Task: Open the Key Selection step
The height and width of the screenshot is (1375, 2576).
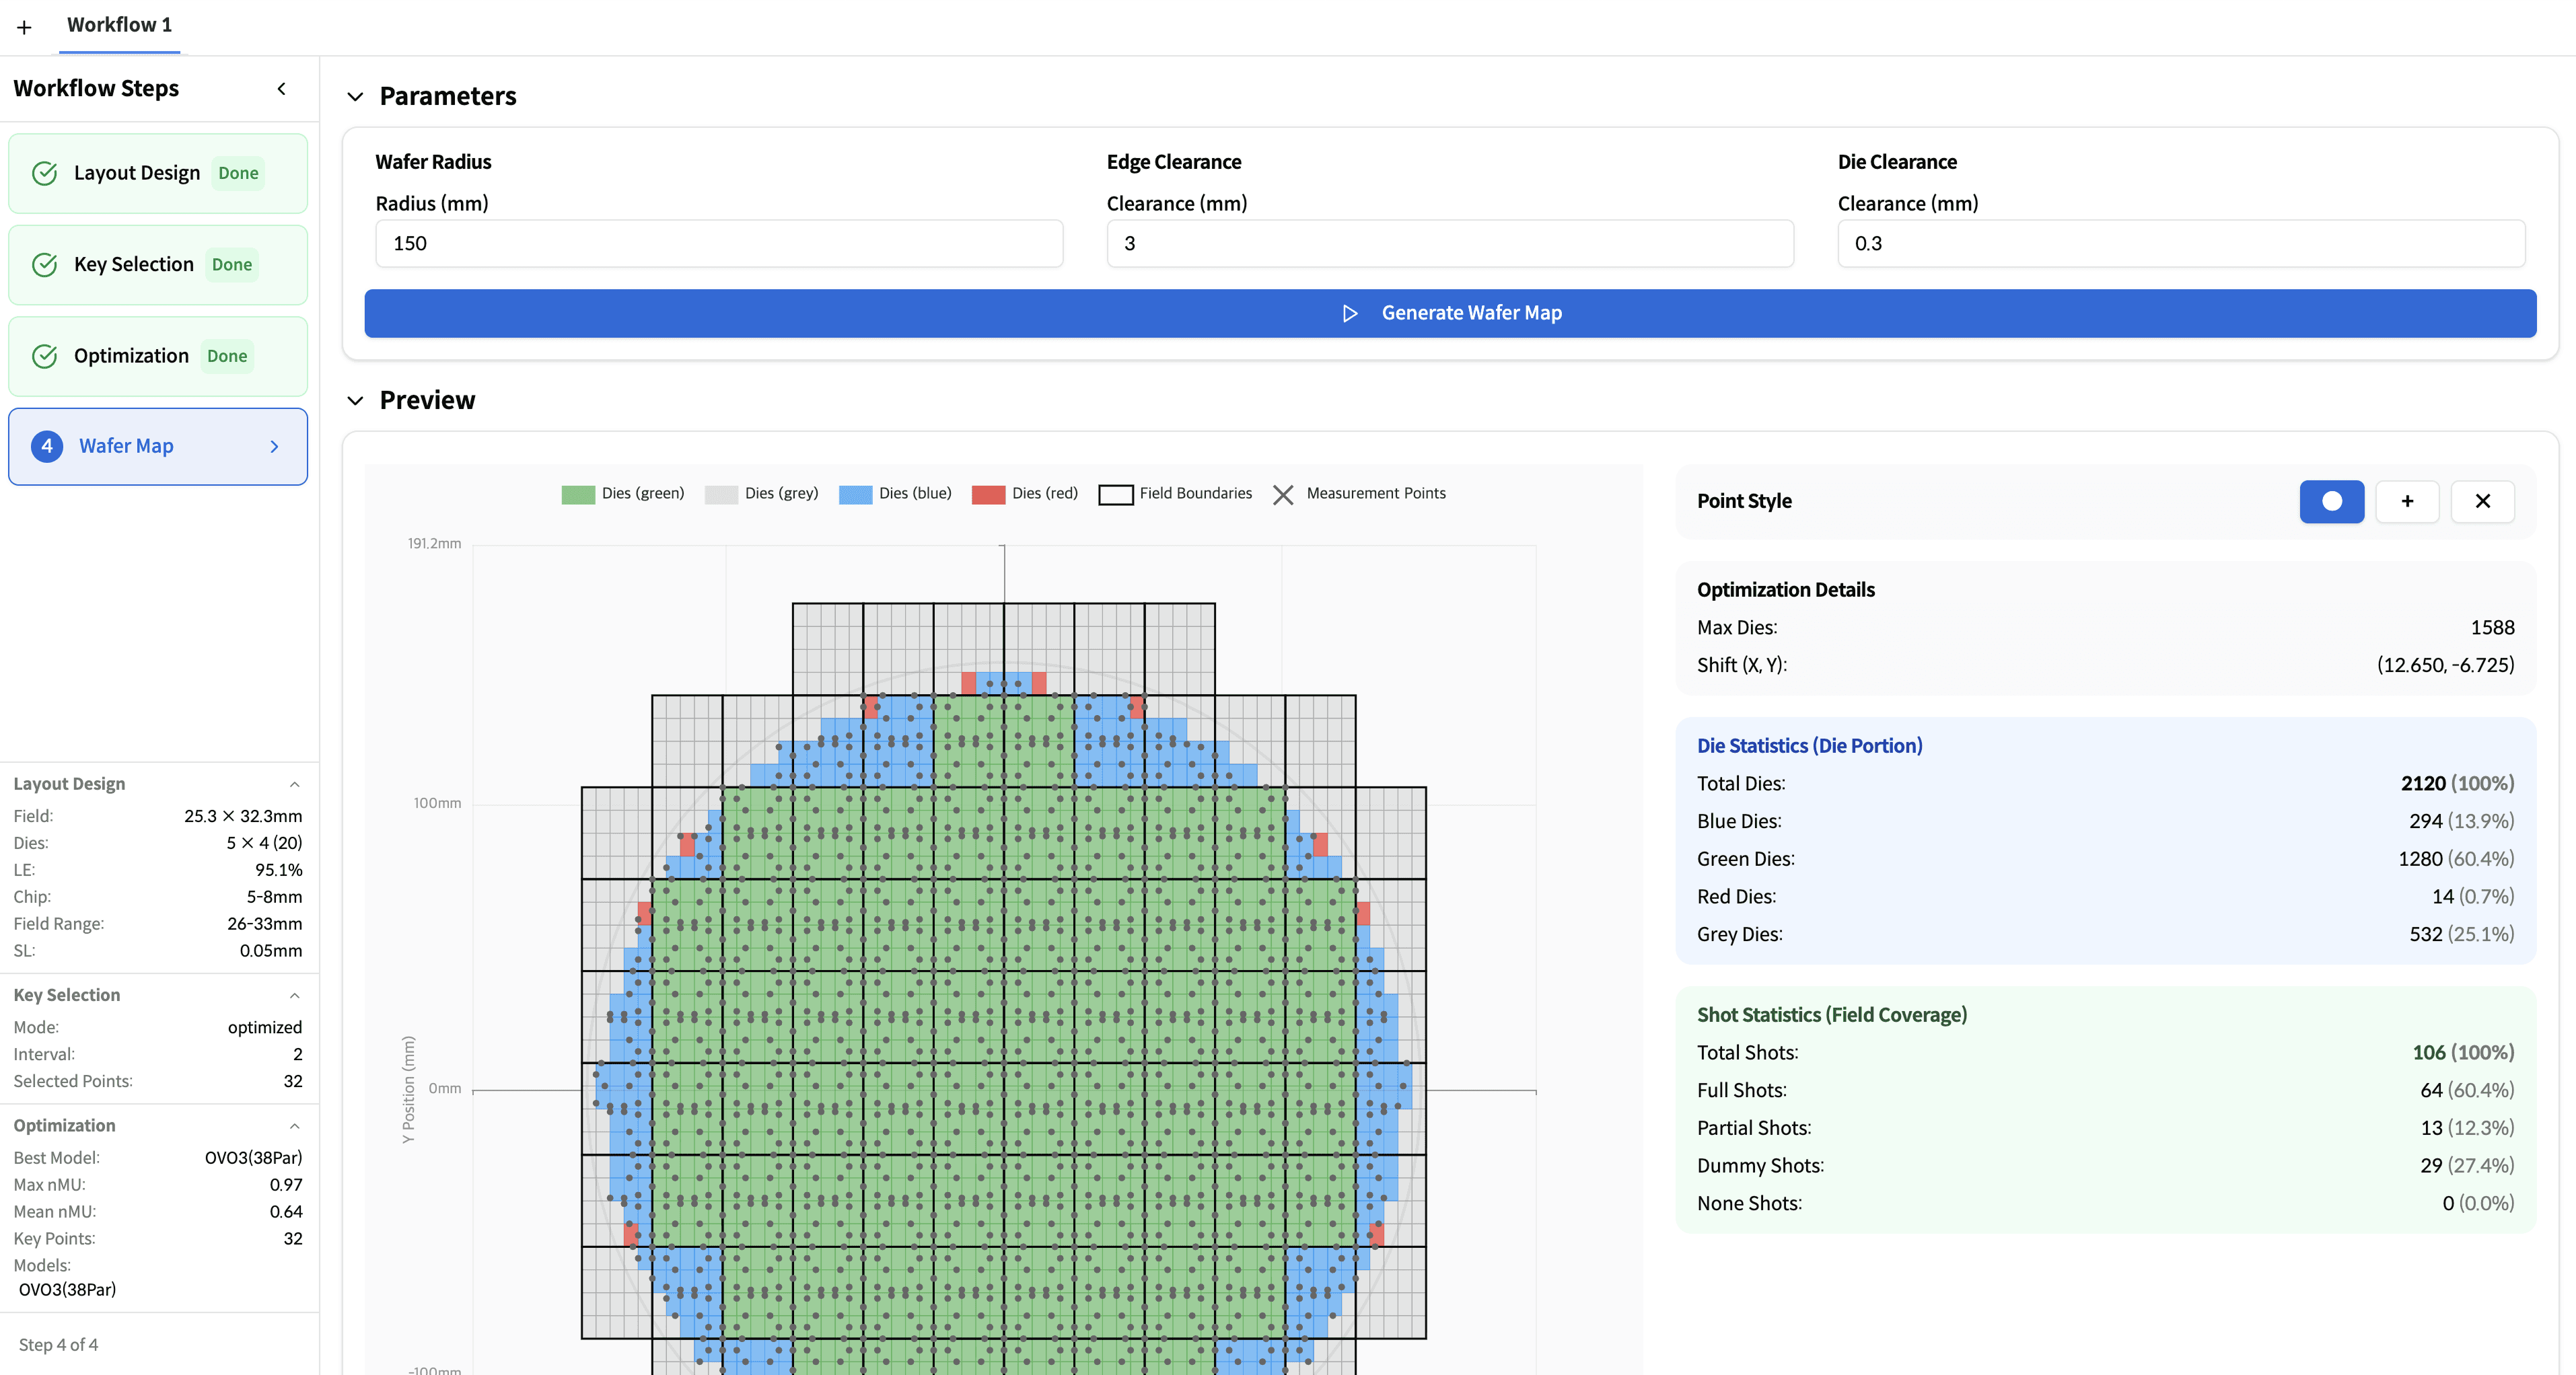Action: point(158,265)
